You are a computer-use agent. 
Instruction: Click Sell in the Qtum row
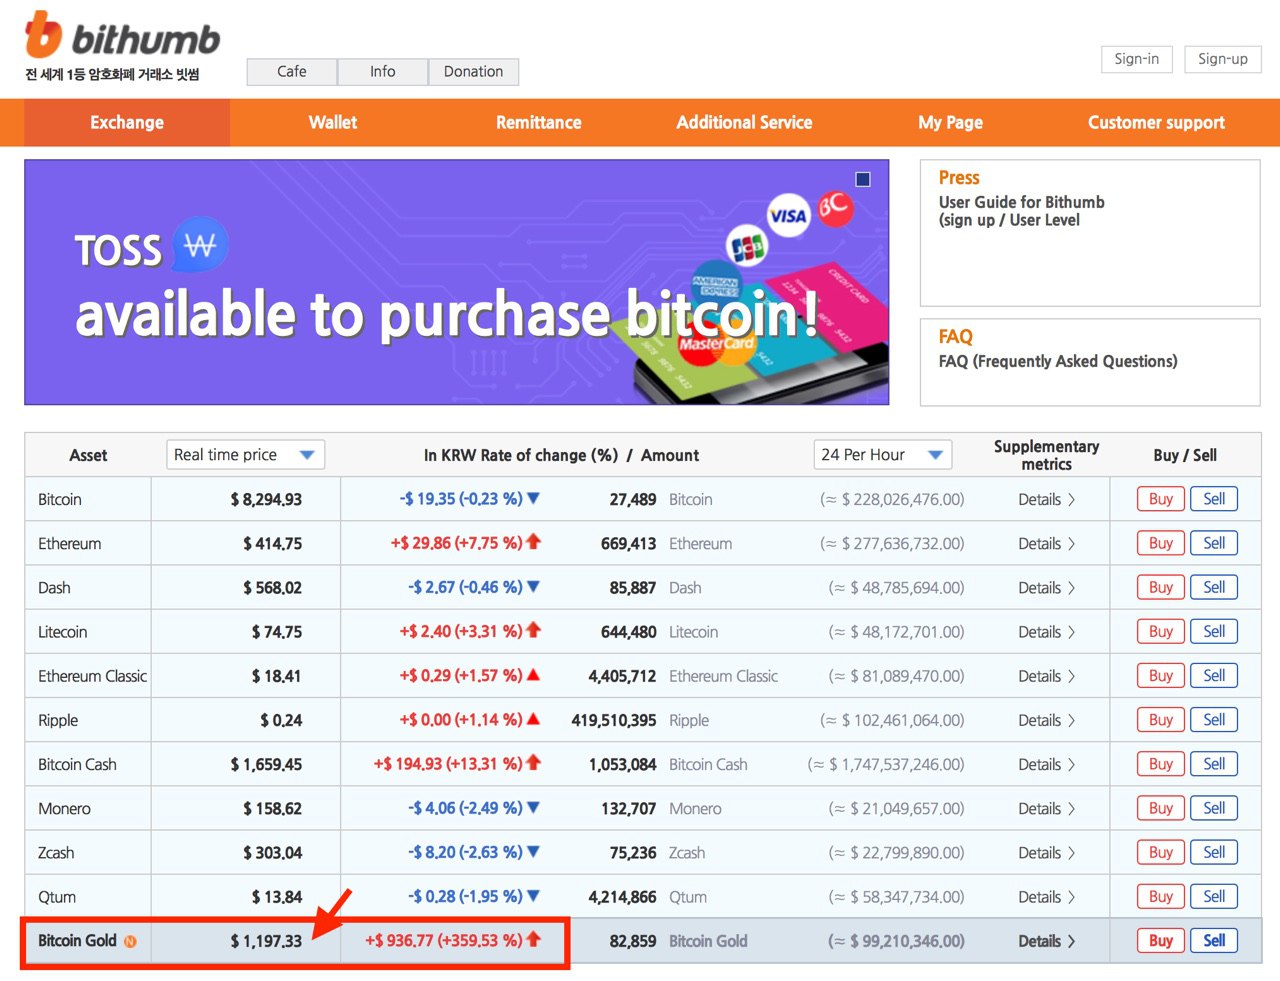[x=1214, y=896]
